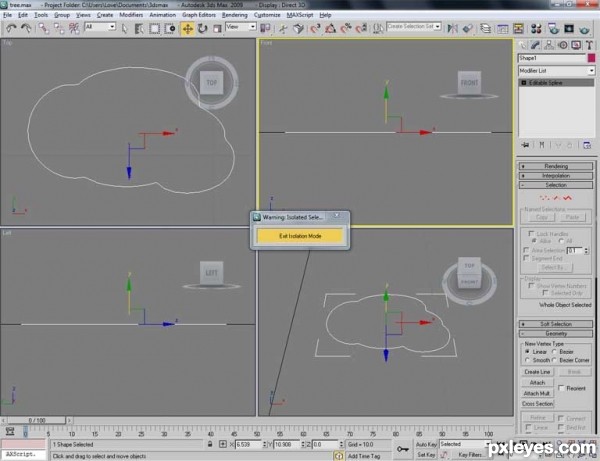The image size is (600, 461).
Task: Toggle the Lock Handles checkbox
Action: (x=531, y=233)
